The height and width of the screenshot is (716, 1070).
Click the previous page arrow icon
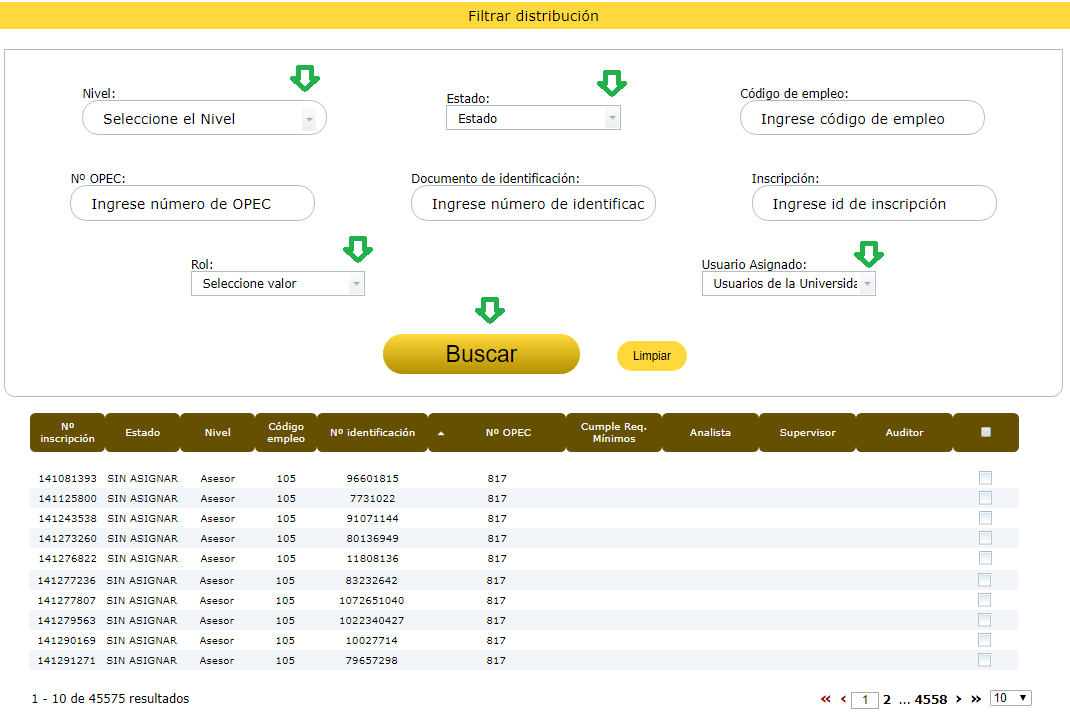844,699
